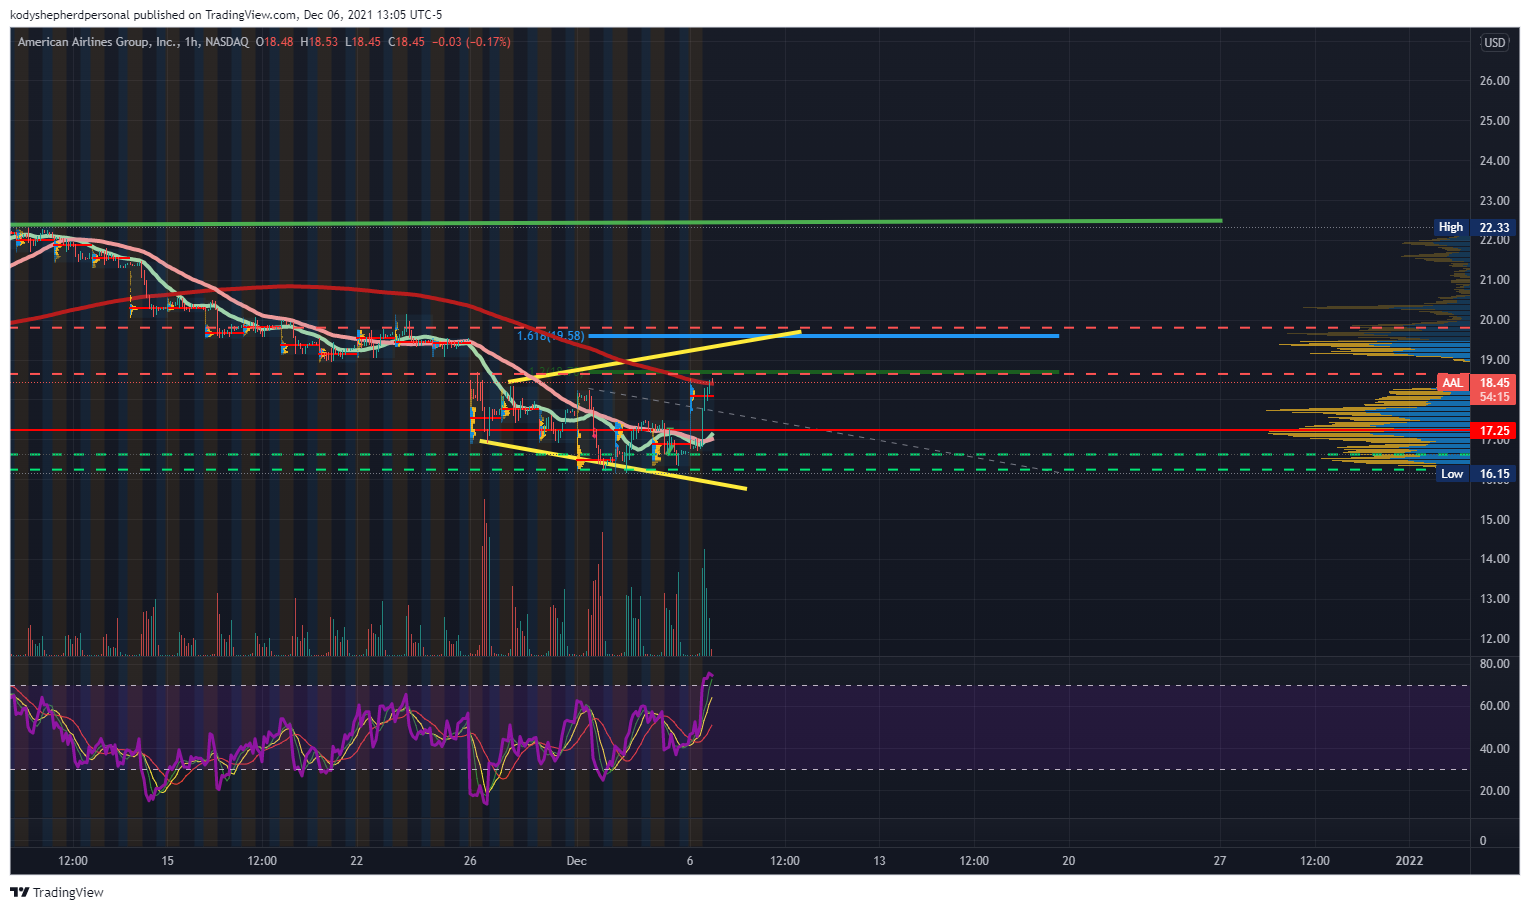Screen dimensions: 1530x910
Task: Click the 25.00 price axis label
Action: point(1494,121)
